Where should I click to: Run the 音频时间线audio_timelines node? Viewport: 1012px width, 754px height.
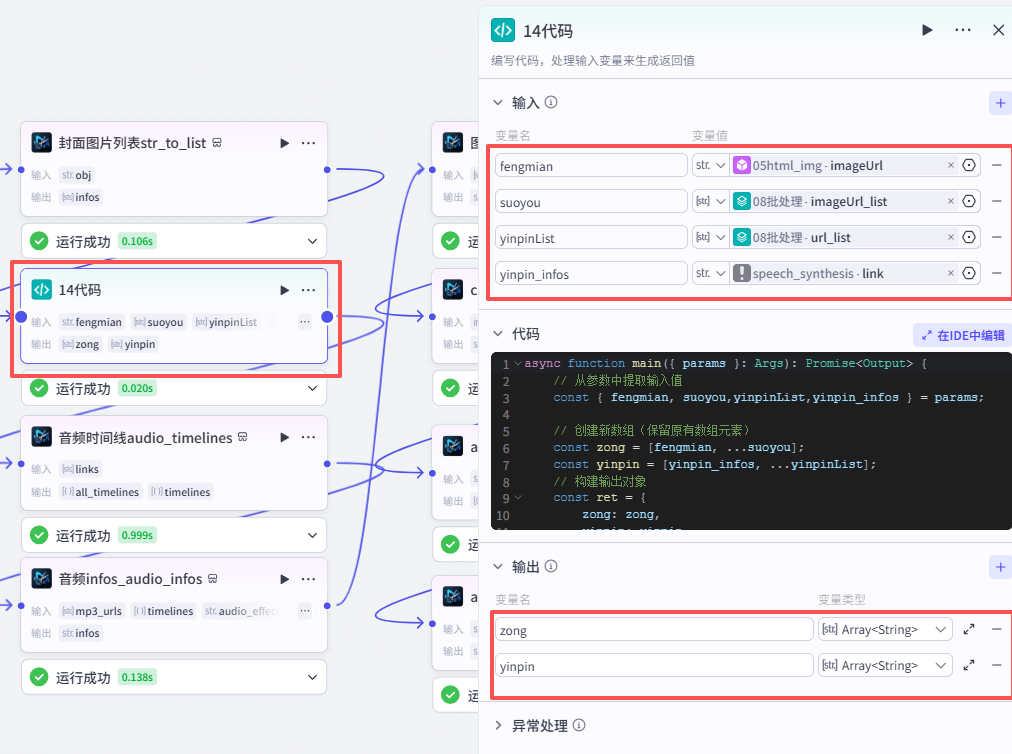tap(284, 438)
